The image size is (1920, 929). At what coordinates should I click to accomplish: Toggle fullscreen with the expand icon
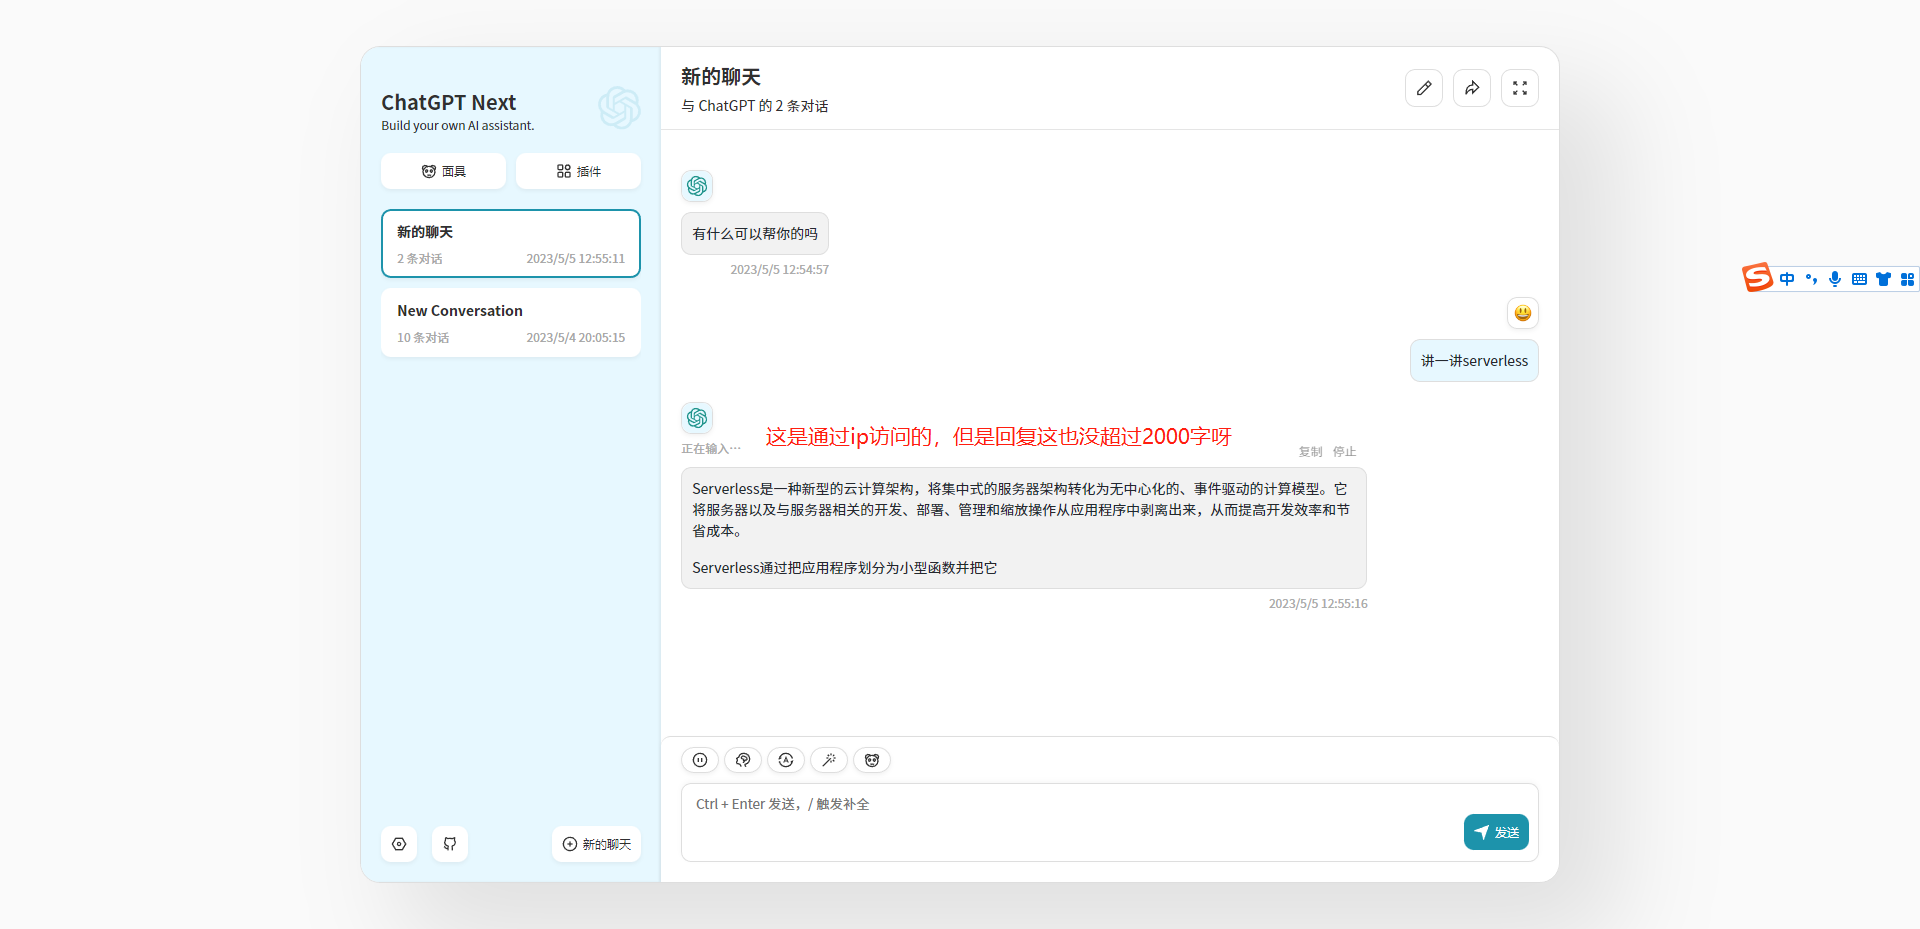click(x=1519, y=88)
